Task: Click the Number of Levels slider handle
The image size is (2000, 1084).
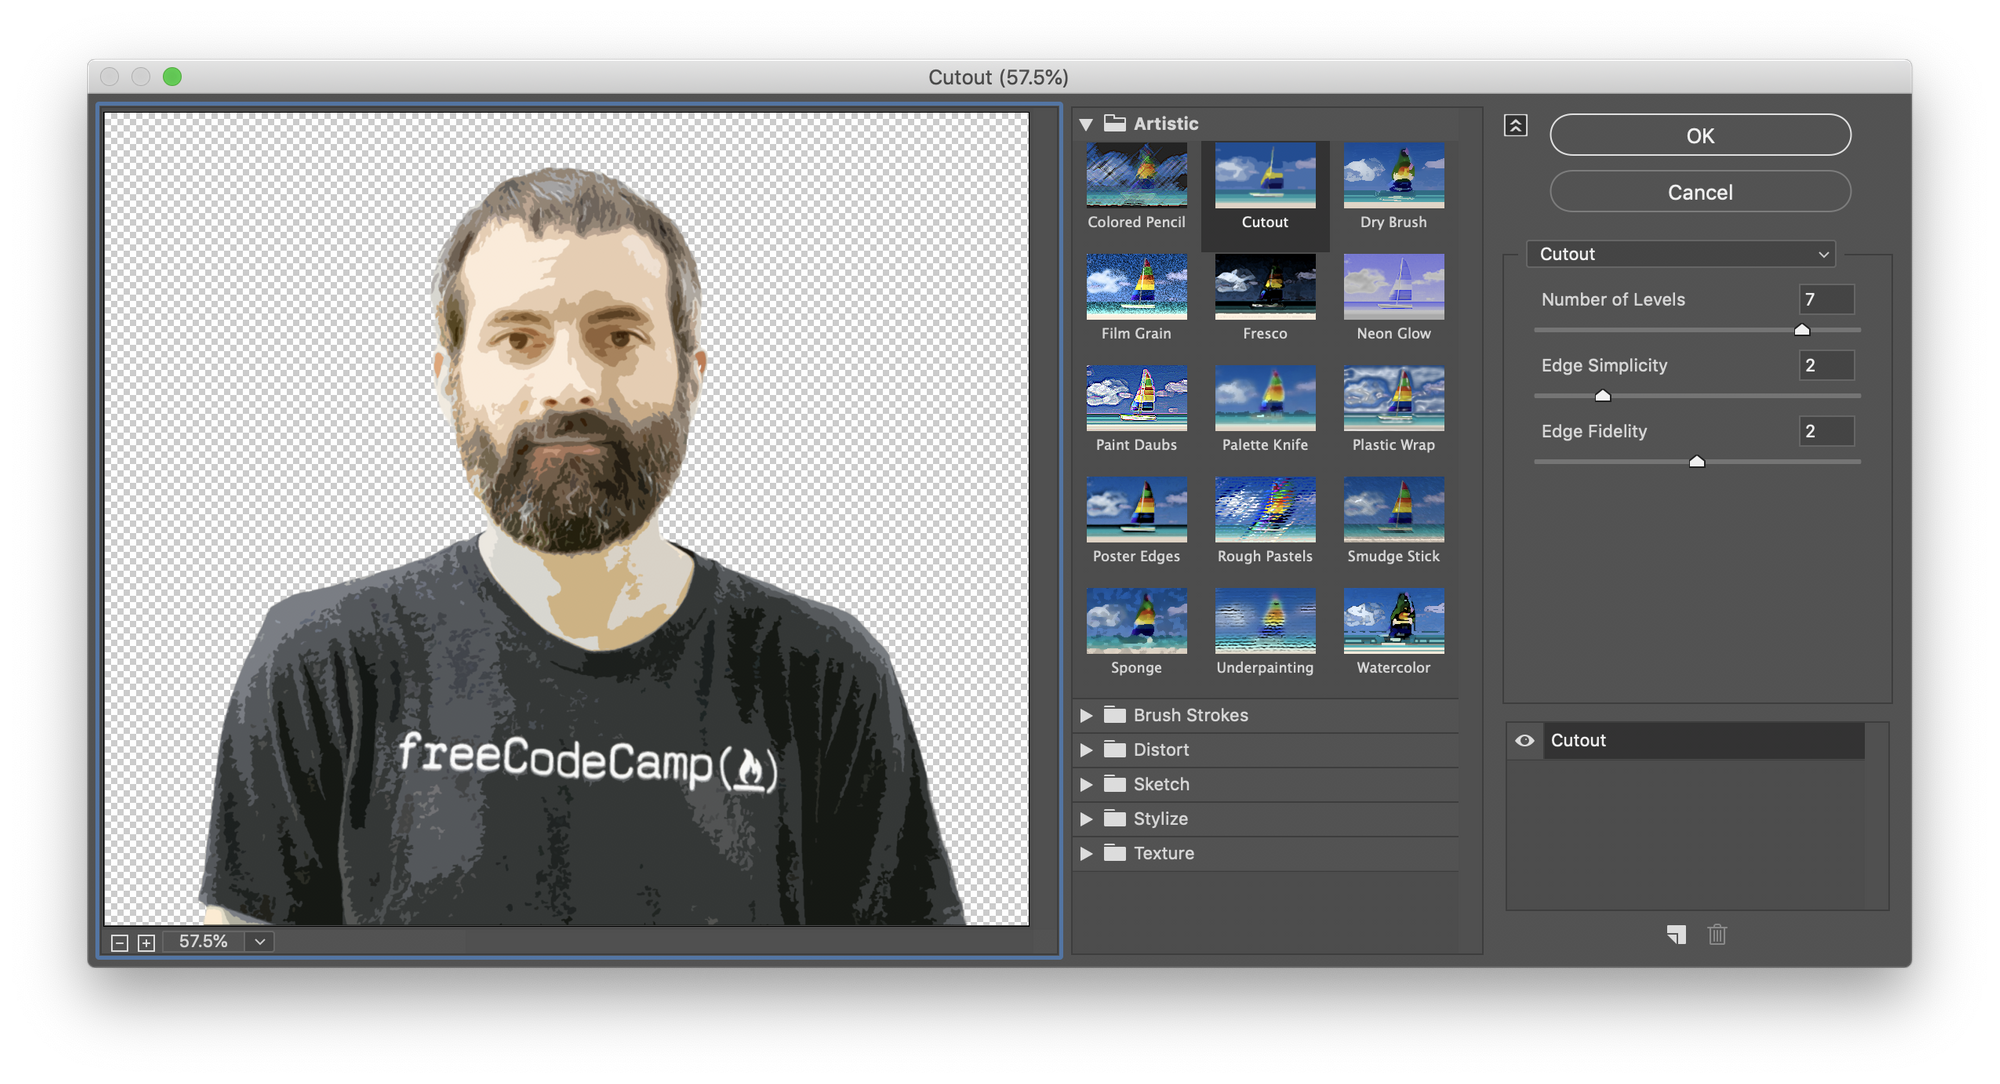Action: click(x=1802, y=329)
